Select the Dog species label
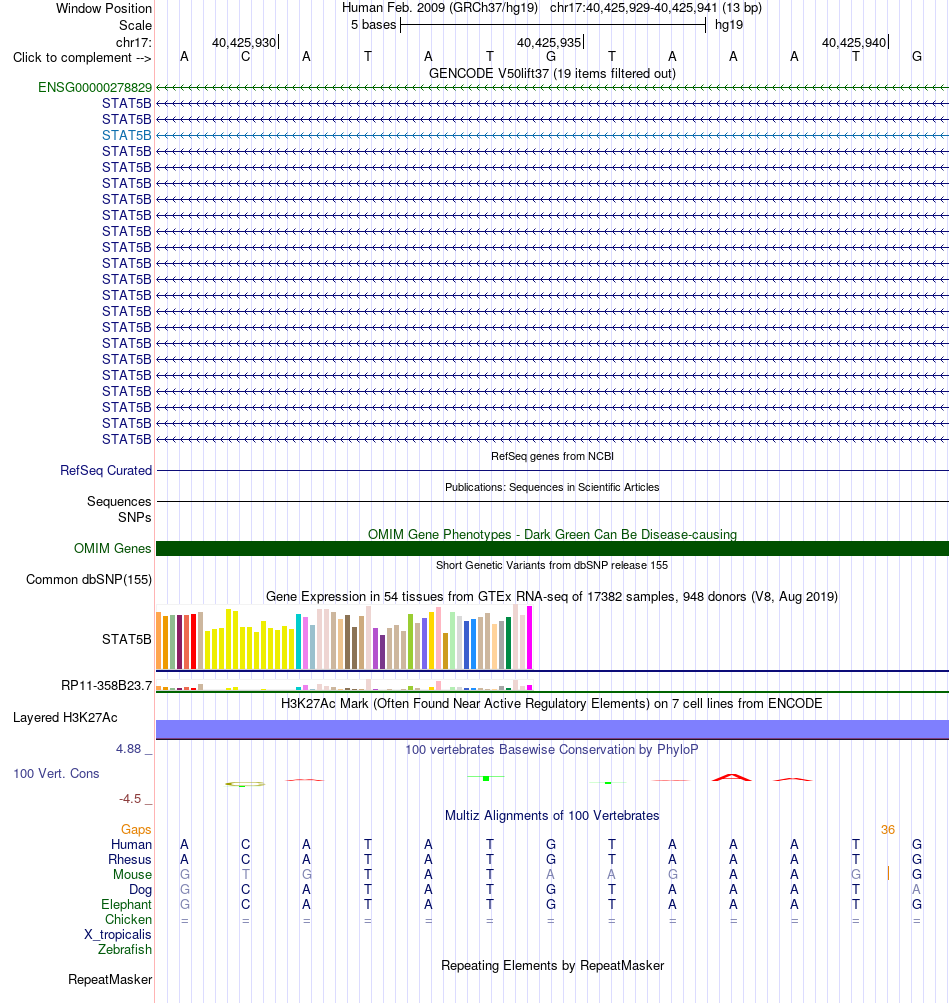The width and height of the screenshot is (950, 1003). (141, 890)
